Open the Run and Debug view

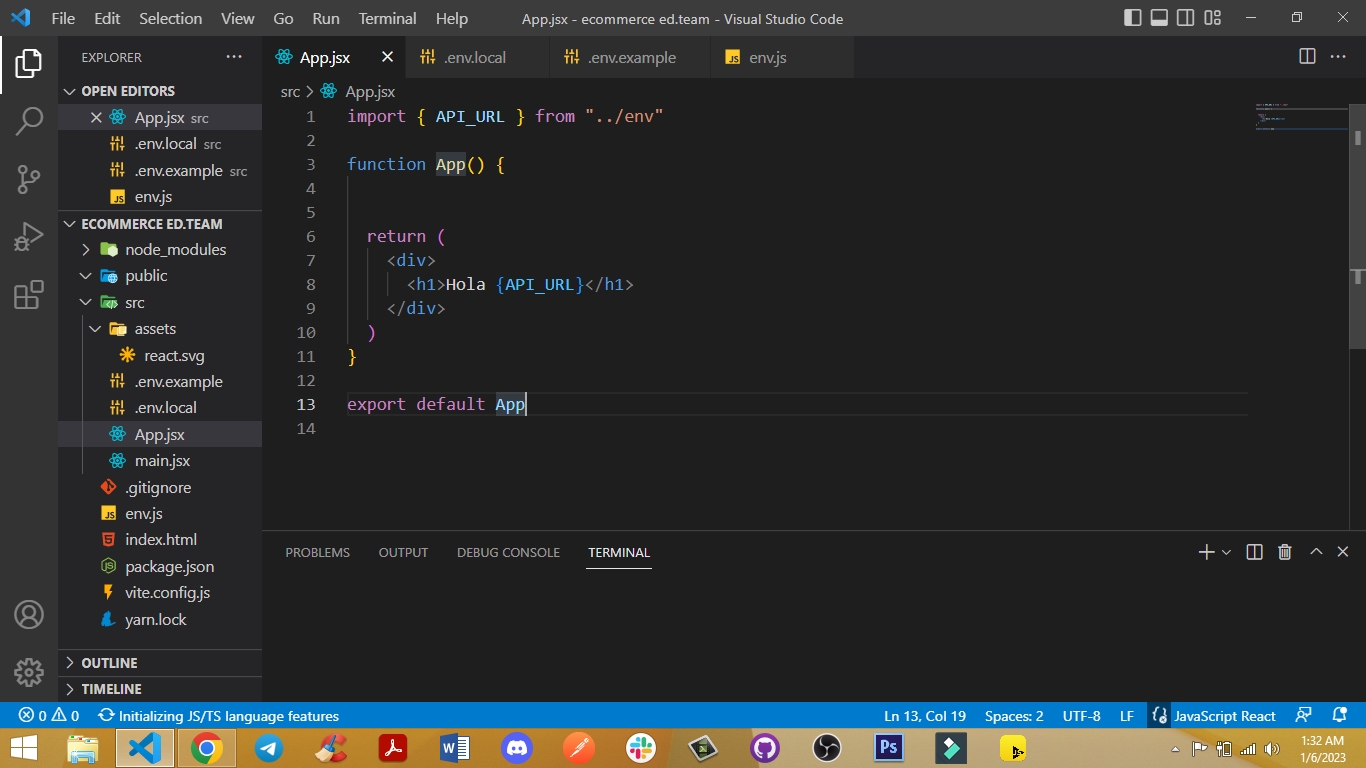29,237
